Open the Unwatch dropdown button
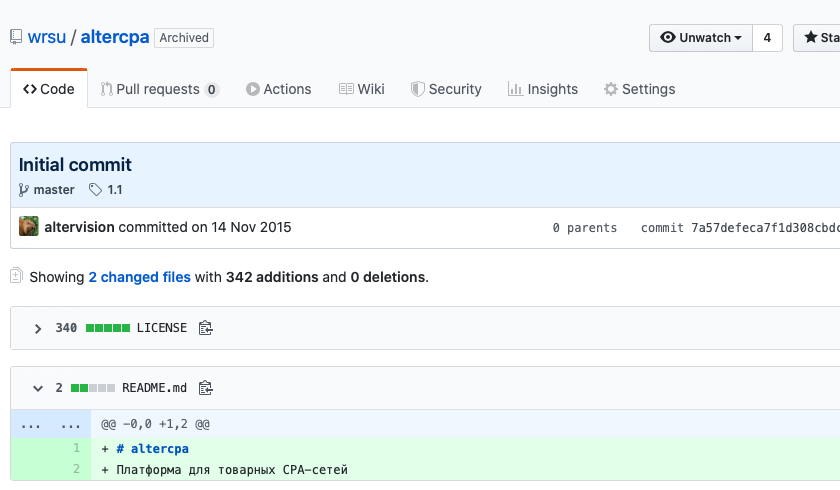Viewport: 840px width, 490px height. coord(701,38)
